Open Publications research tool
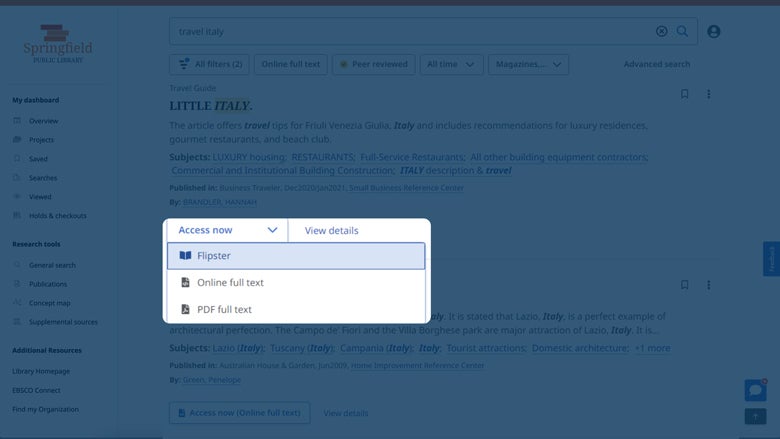 pyautogui.click(x=48, y=284)
